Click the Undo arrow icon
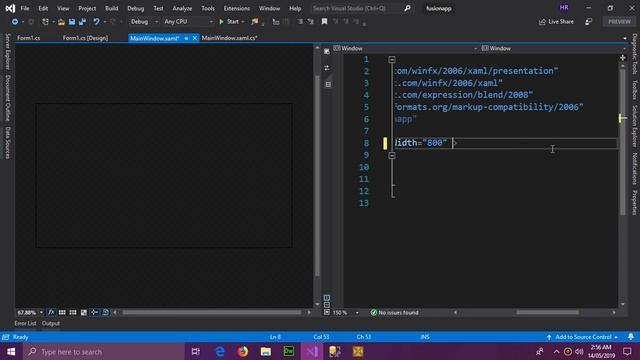The width and height of the screenshot is (640, 360). coord(96,22)
